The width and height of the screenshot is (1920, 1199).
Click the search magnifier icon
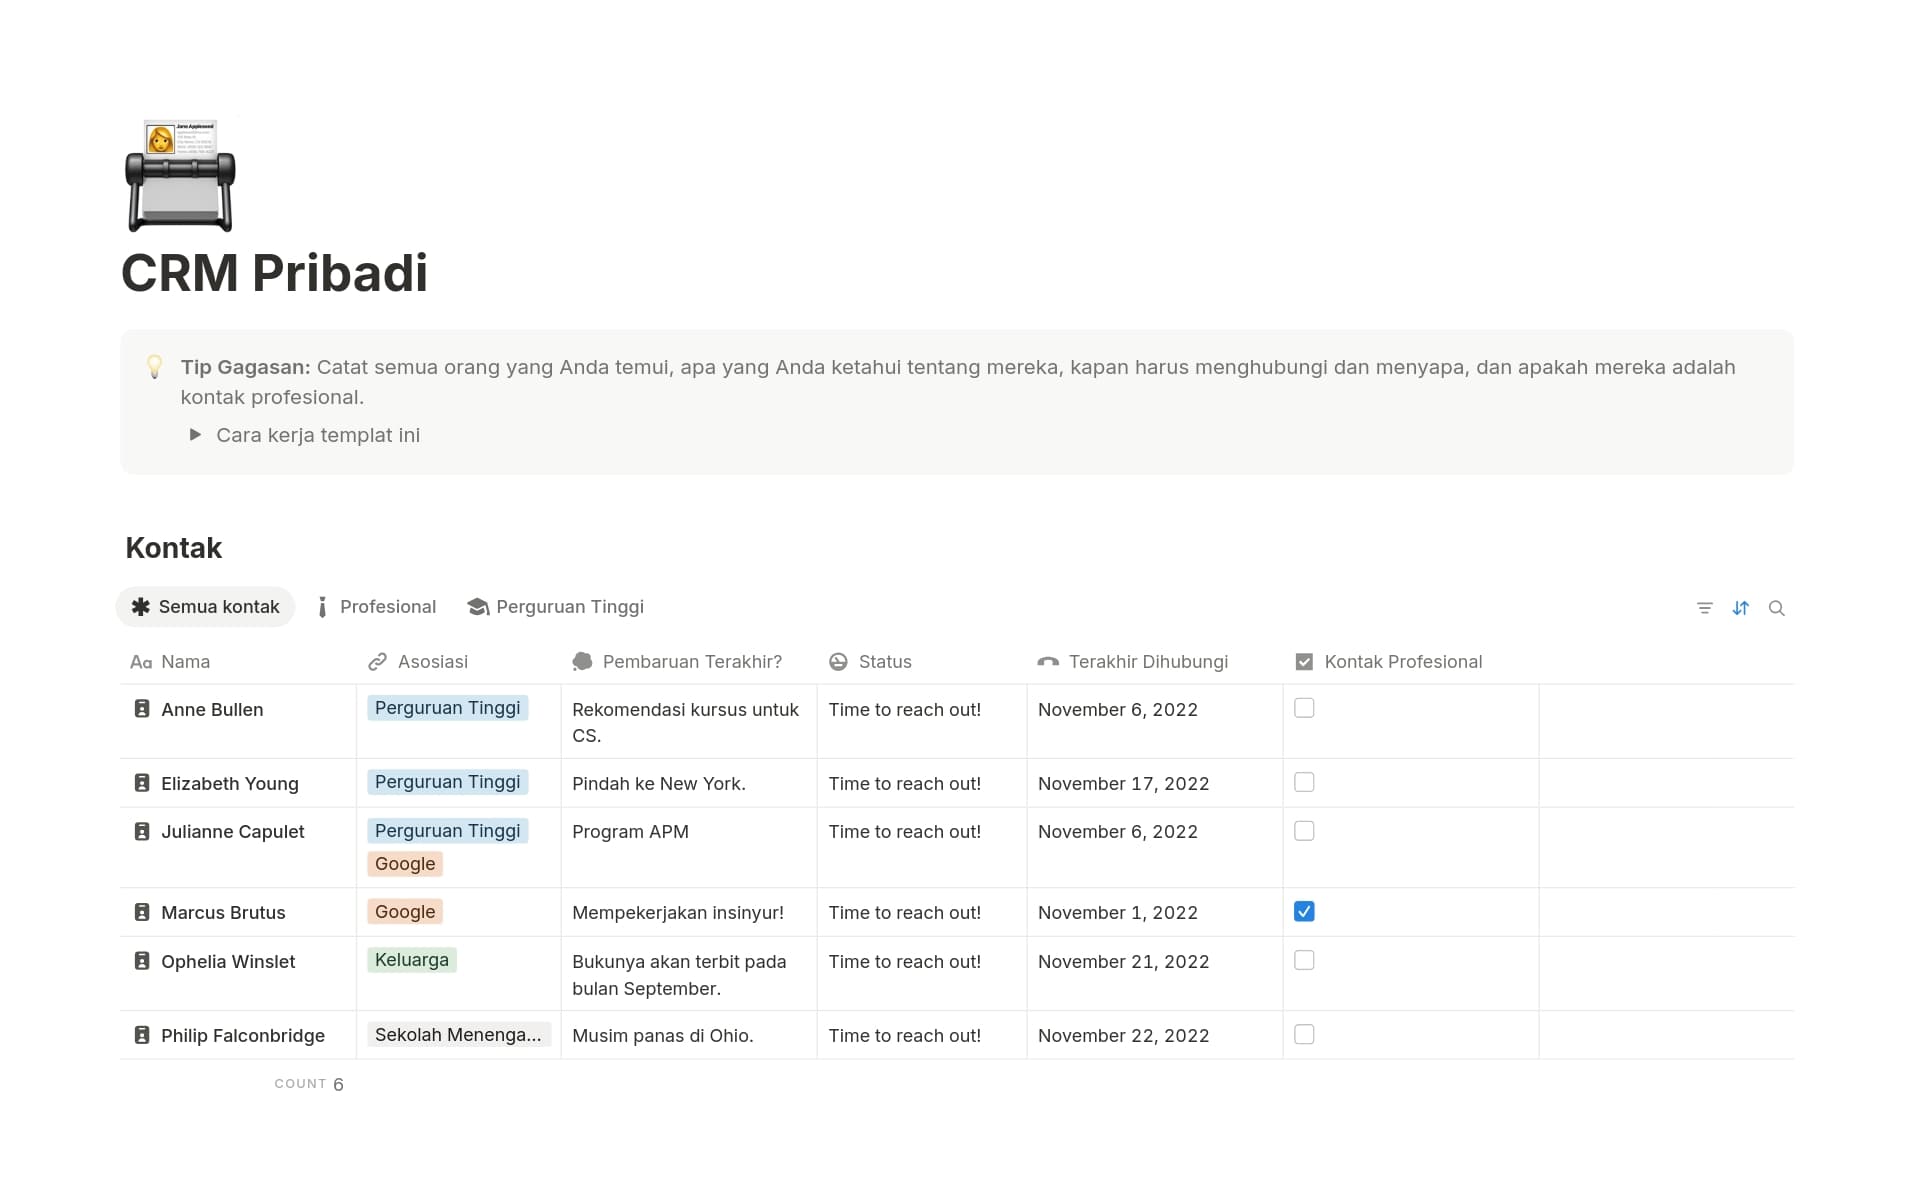[1776, 608]
